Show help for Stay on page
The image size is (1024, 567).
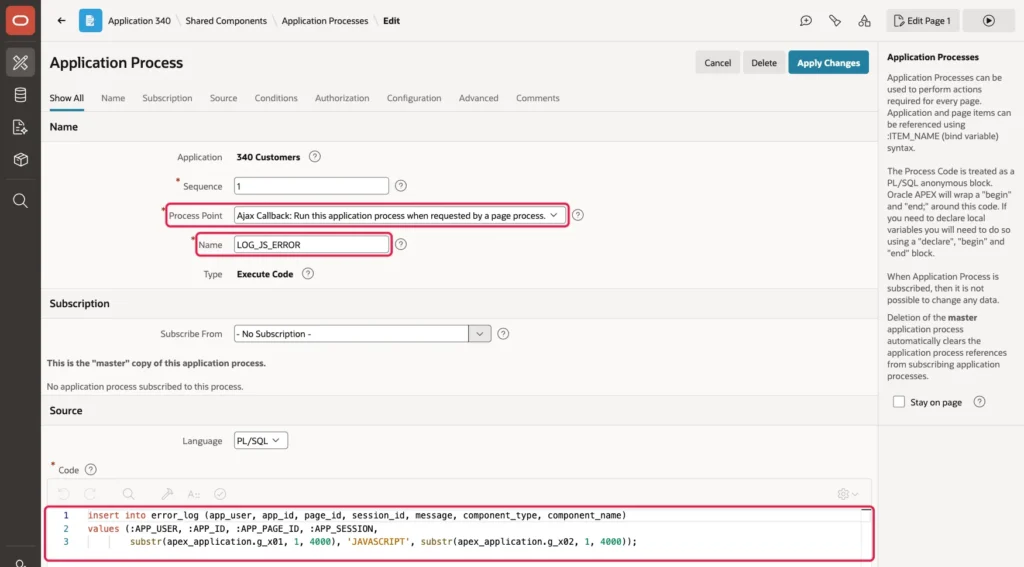coord(979,402)
